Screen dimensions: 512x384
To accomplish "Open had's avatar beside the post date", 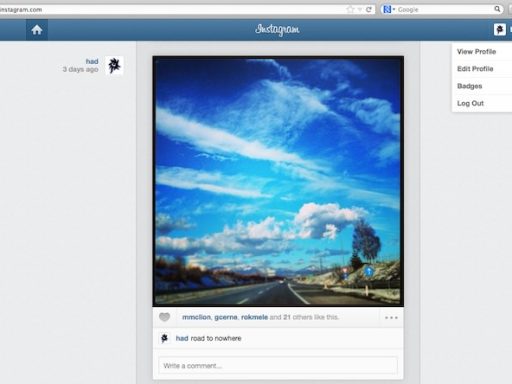I will coord(114,65).
